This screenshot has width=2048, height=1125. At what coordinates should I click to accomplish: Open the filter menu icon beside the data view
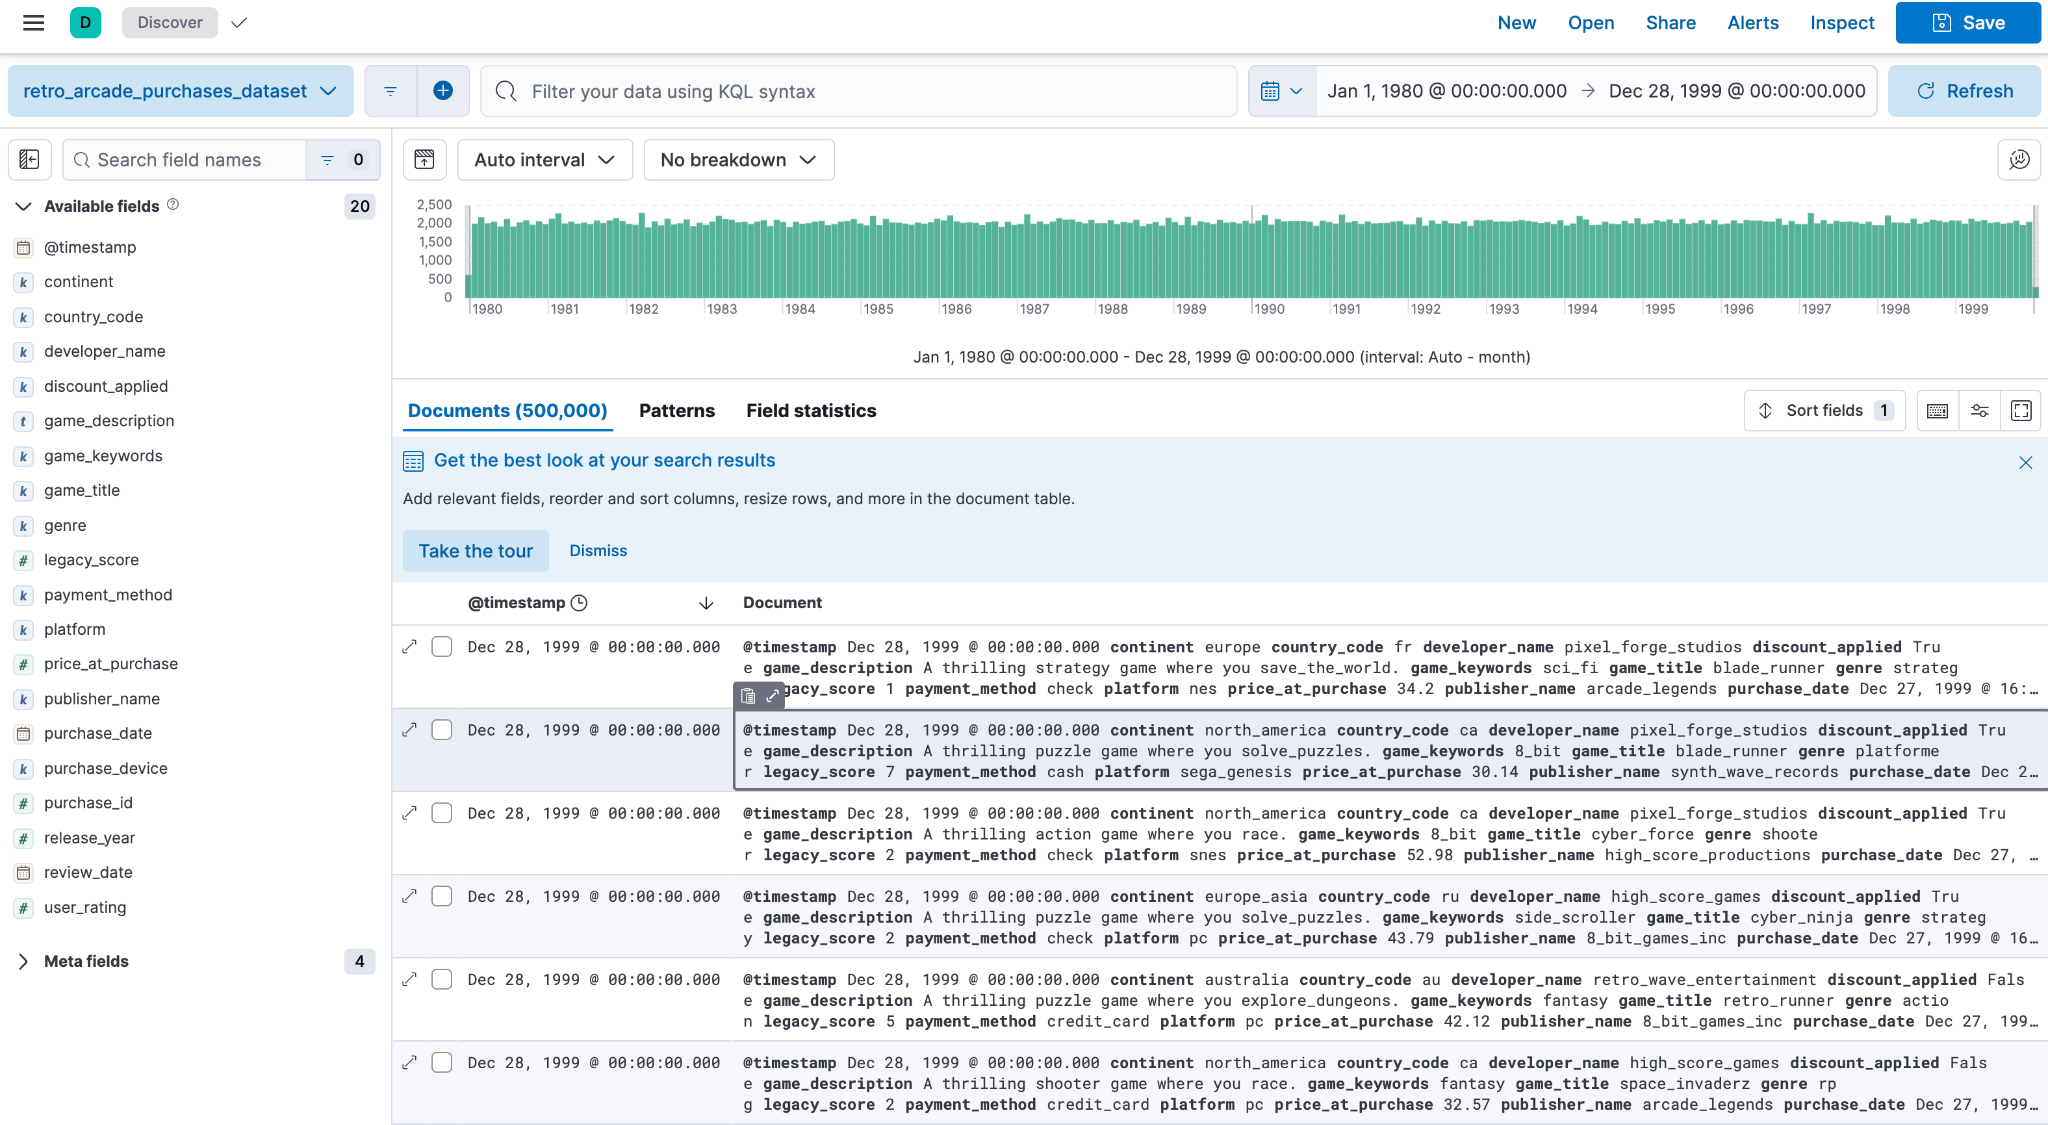pos(390,91)
